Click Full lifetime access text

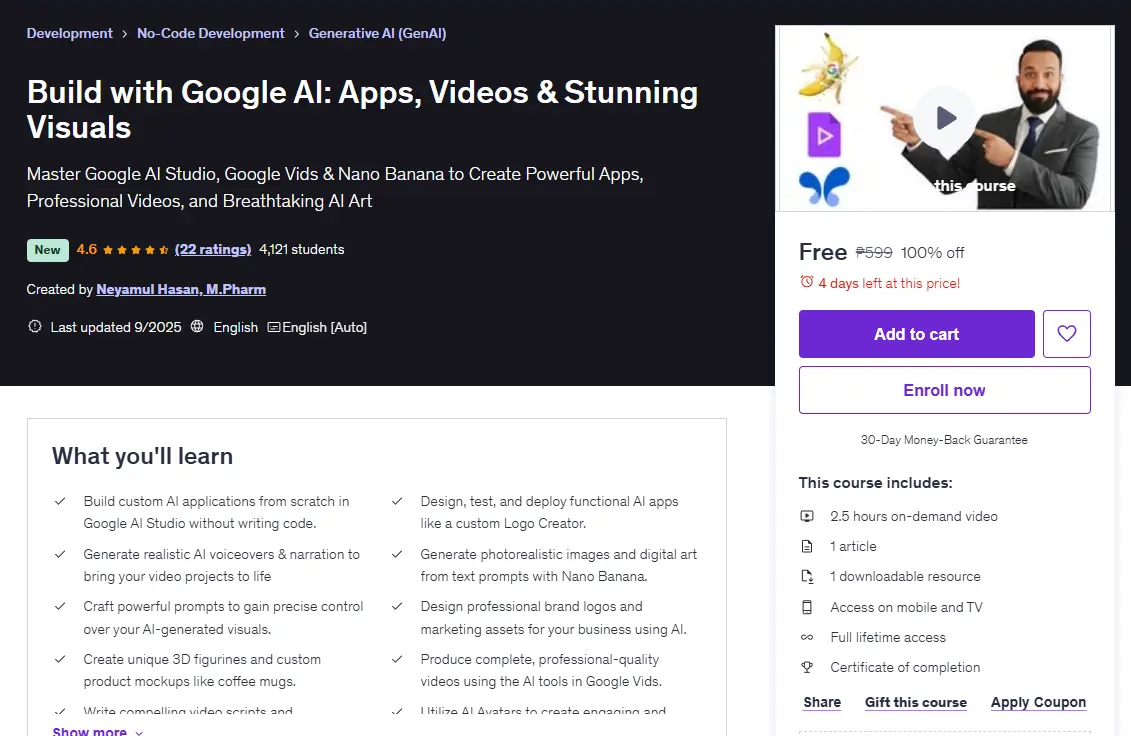[888, 637]
